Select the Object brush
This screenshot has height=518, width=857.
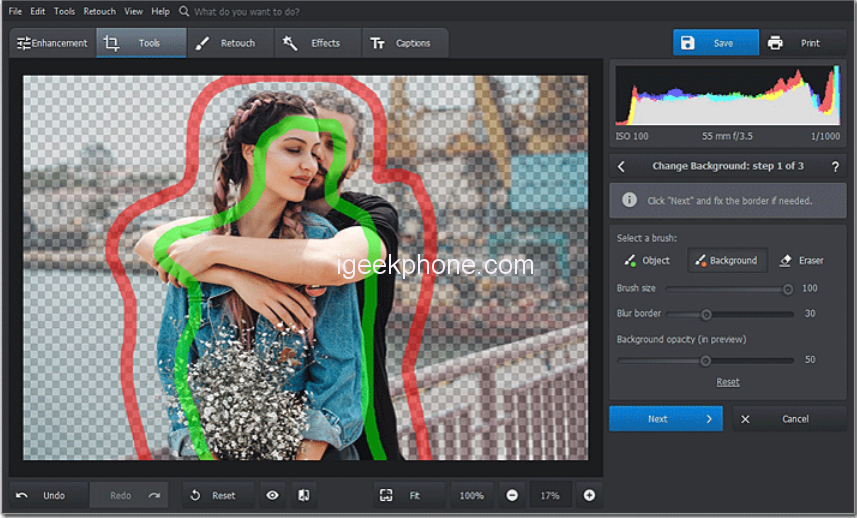pos(647,260)
